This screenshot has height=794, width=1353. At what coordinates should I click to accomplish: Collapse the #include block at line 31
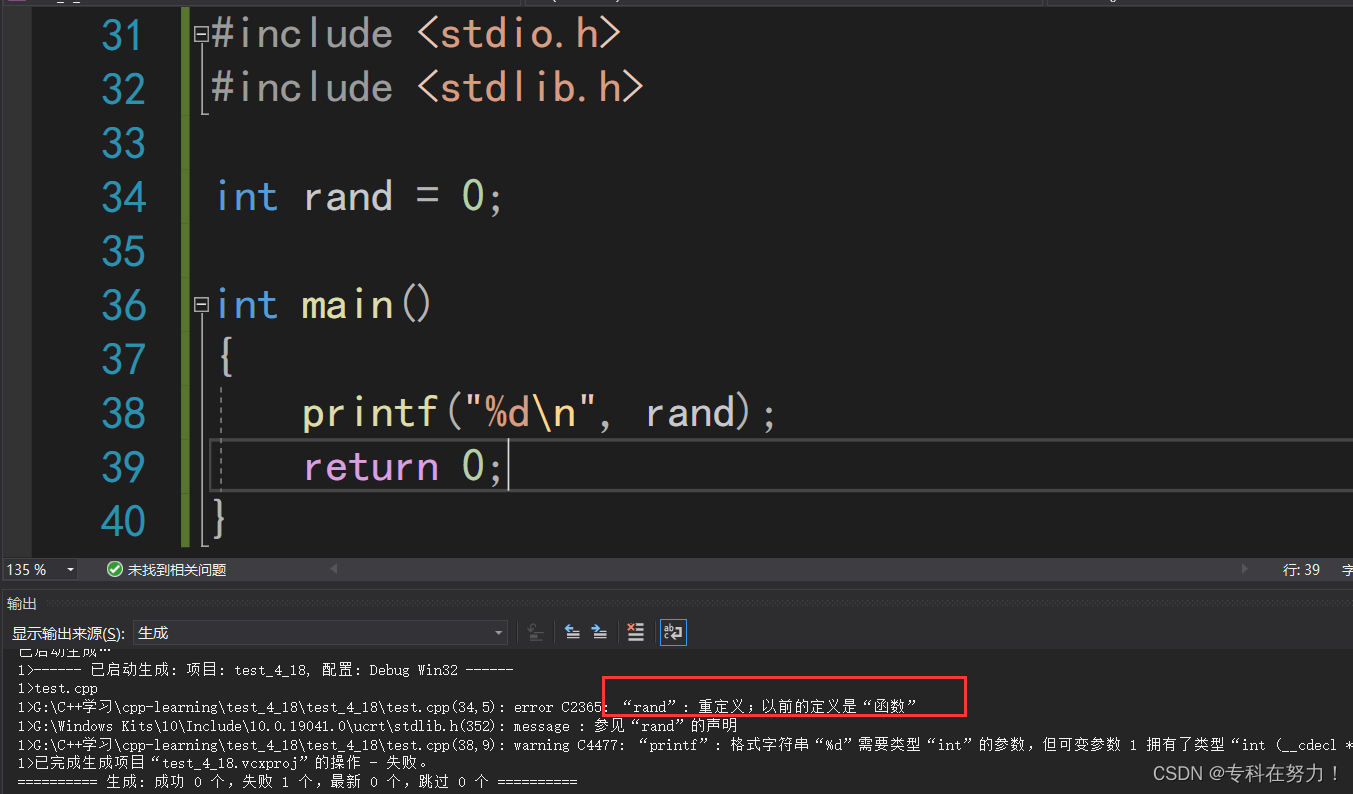(201, 35)
